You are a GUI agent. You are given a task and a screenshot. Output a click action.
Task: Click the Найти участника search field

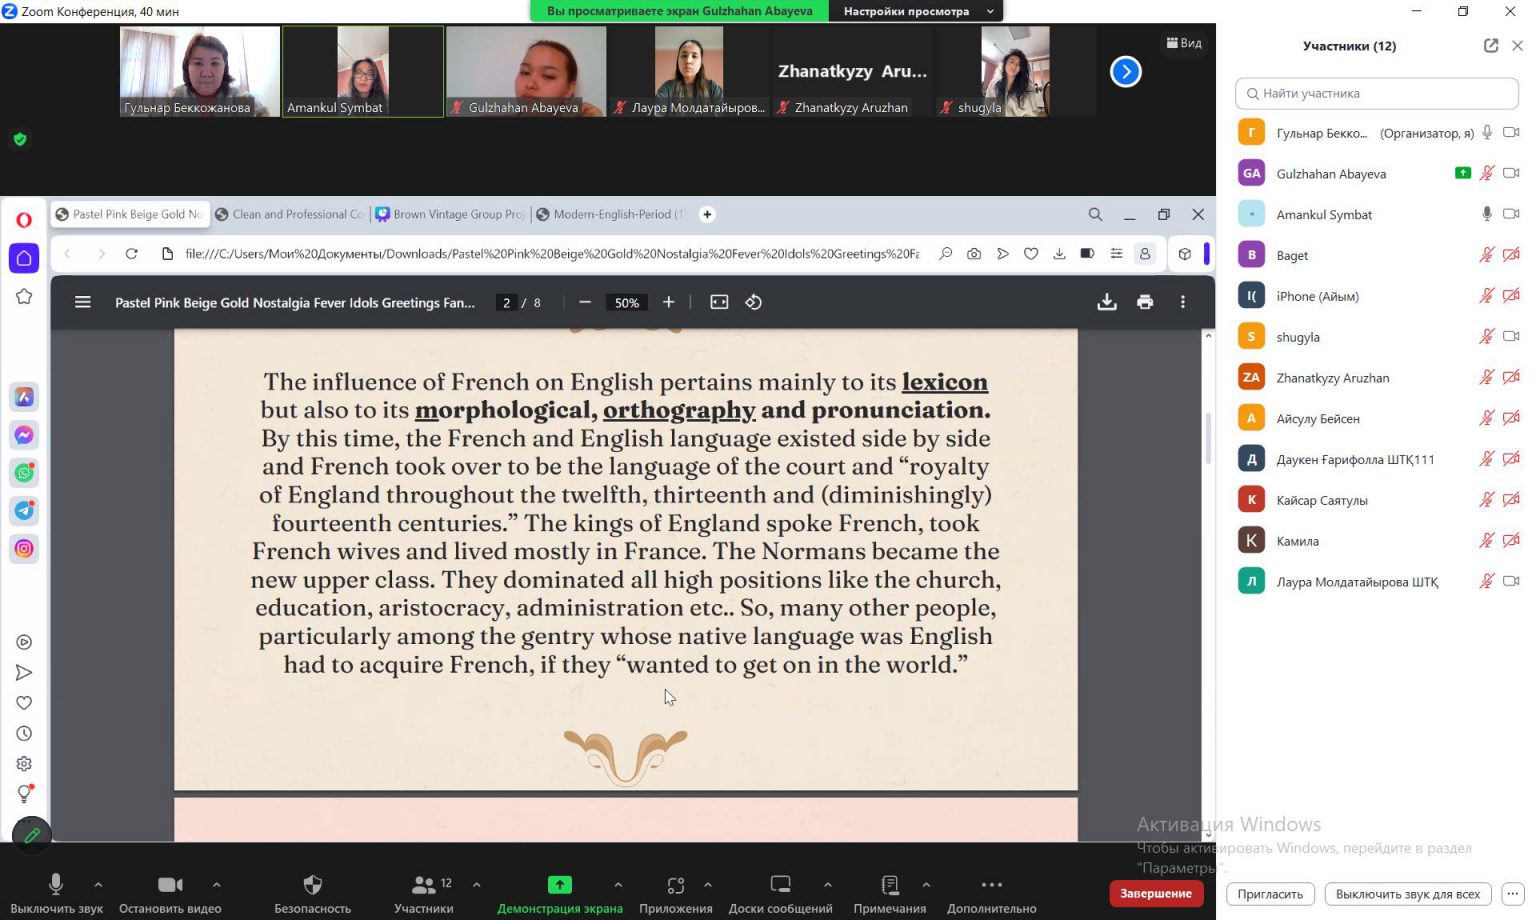click(x=1377, y=93)
